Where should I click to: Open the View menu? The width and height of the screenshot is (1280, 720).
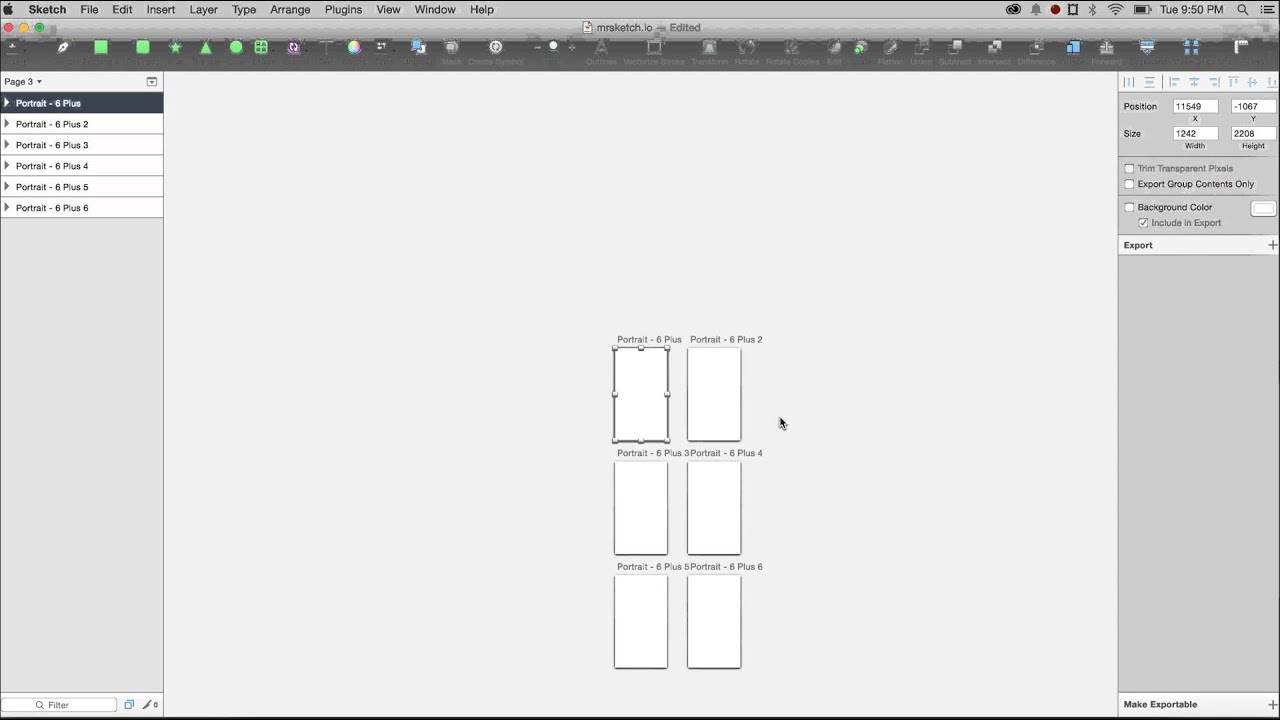point(388,9)
